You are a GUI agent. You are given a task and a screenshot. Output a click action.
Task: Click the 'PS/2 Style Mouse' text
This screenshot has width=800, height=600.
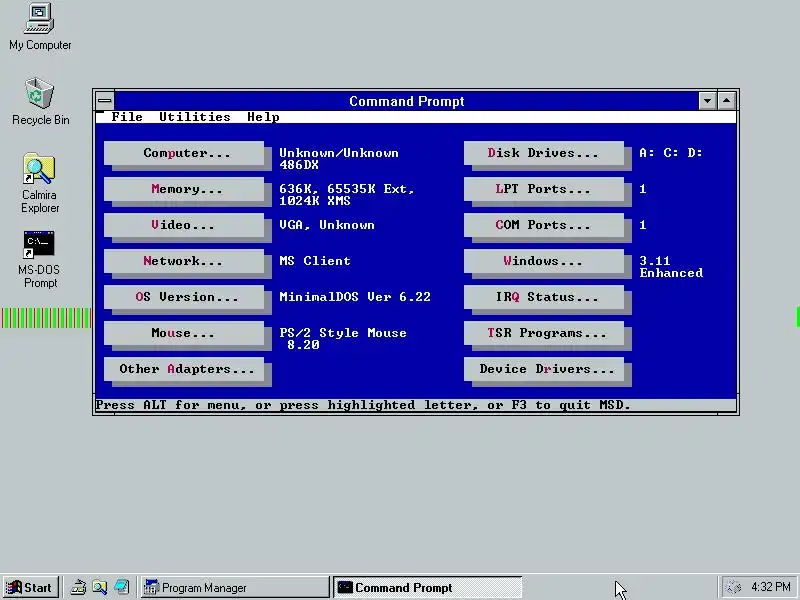(343, 333)
